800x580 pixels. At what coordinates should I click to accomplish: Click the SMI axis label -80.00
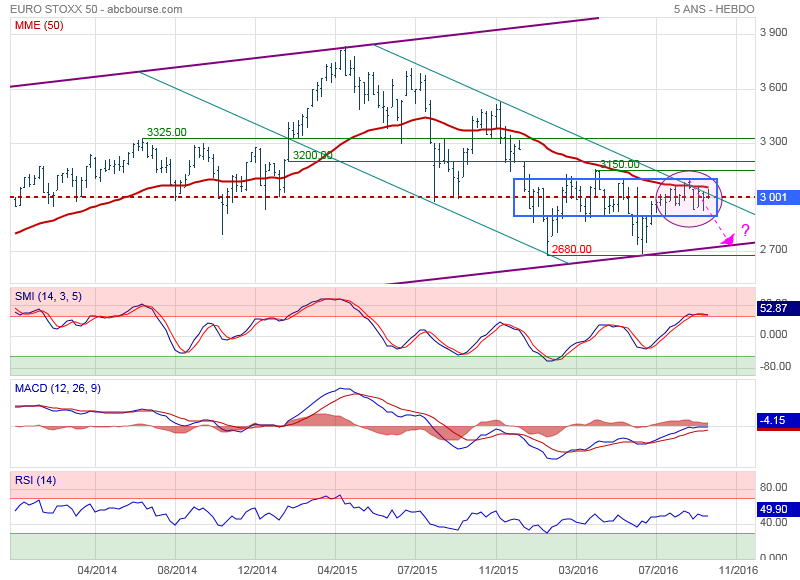pyautogui.click(x=775, y=366)
